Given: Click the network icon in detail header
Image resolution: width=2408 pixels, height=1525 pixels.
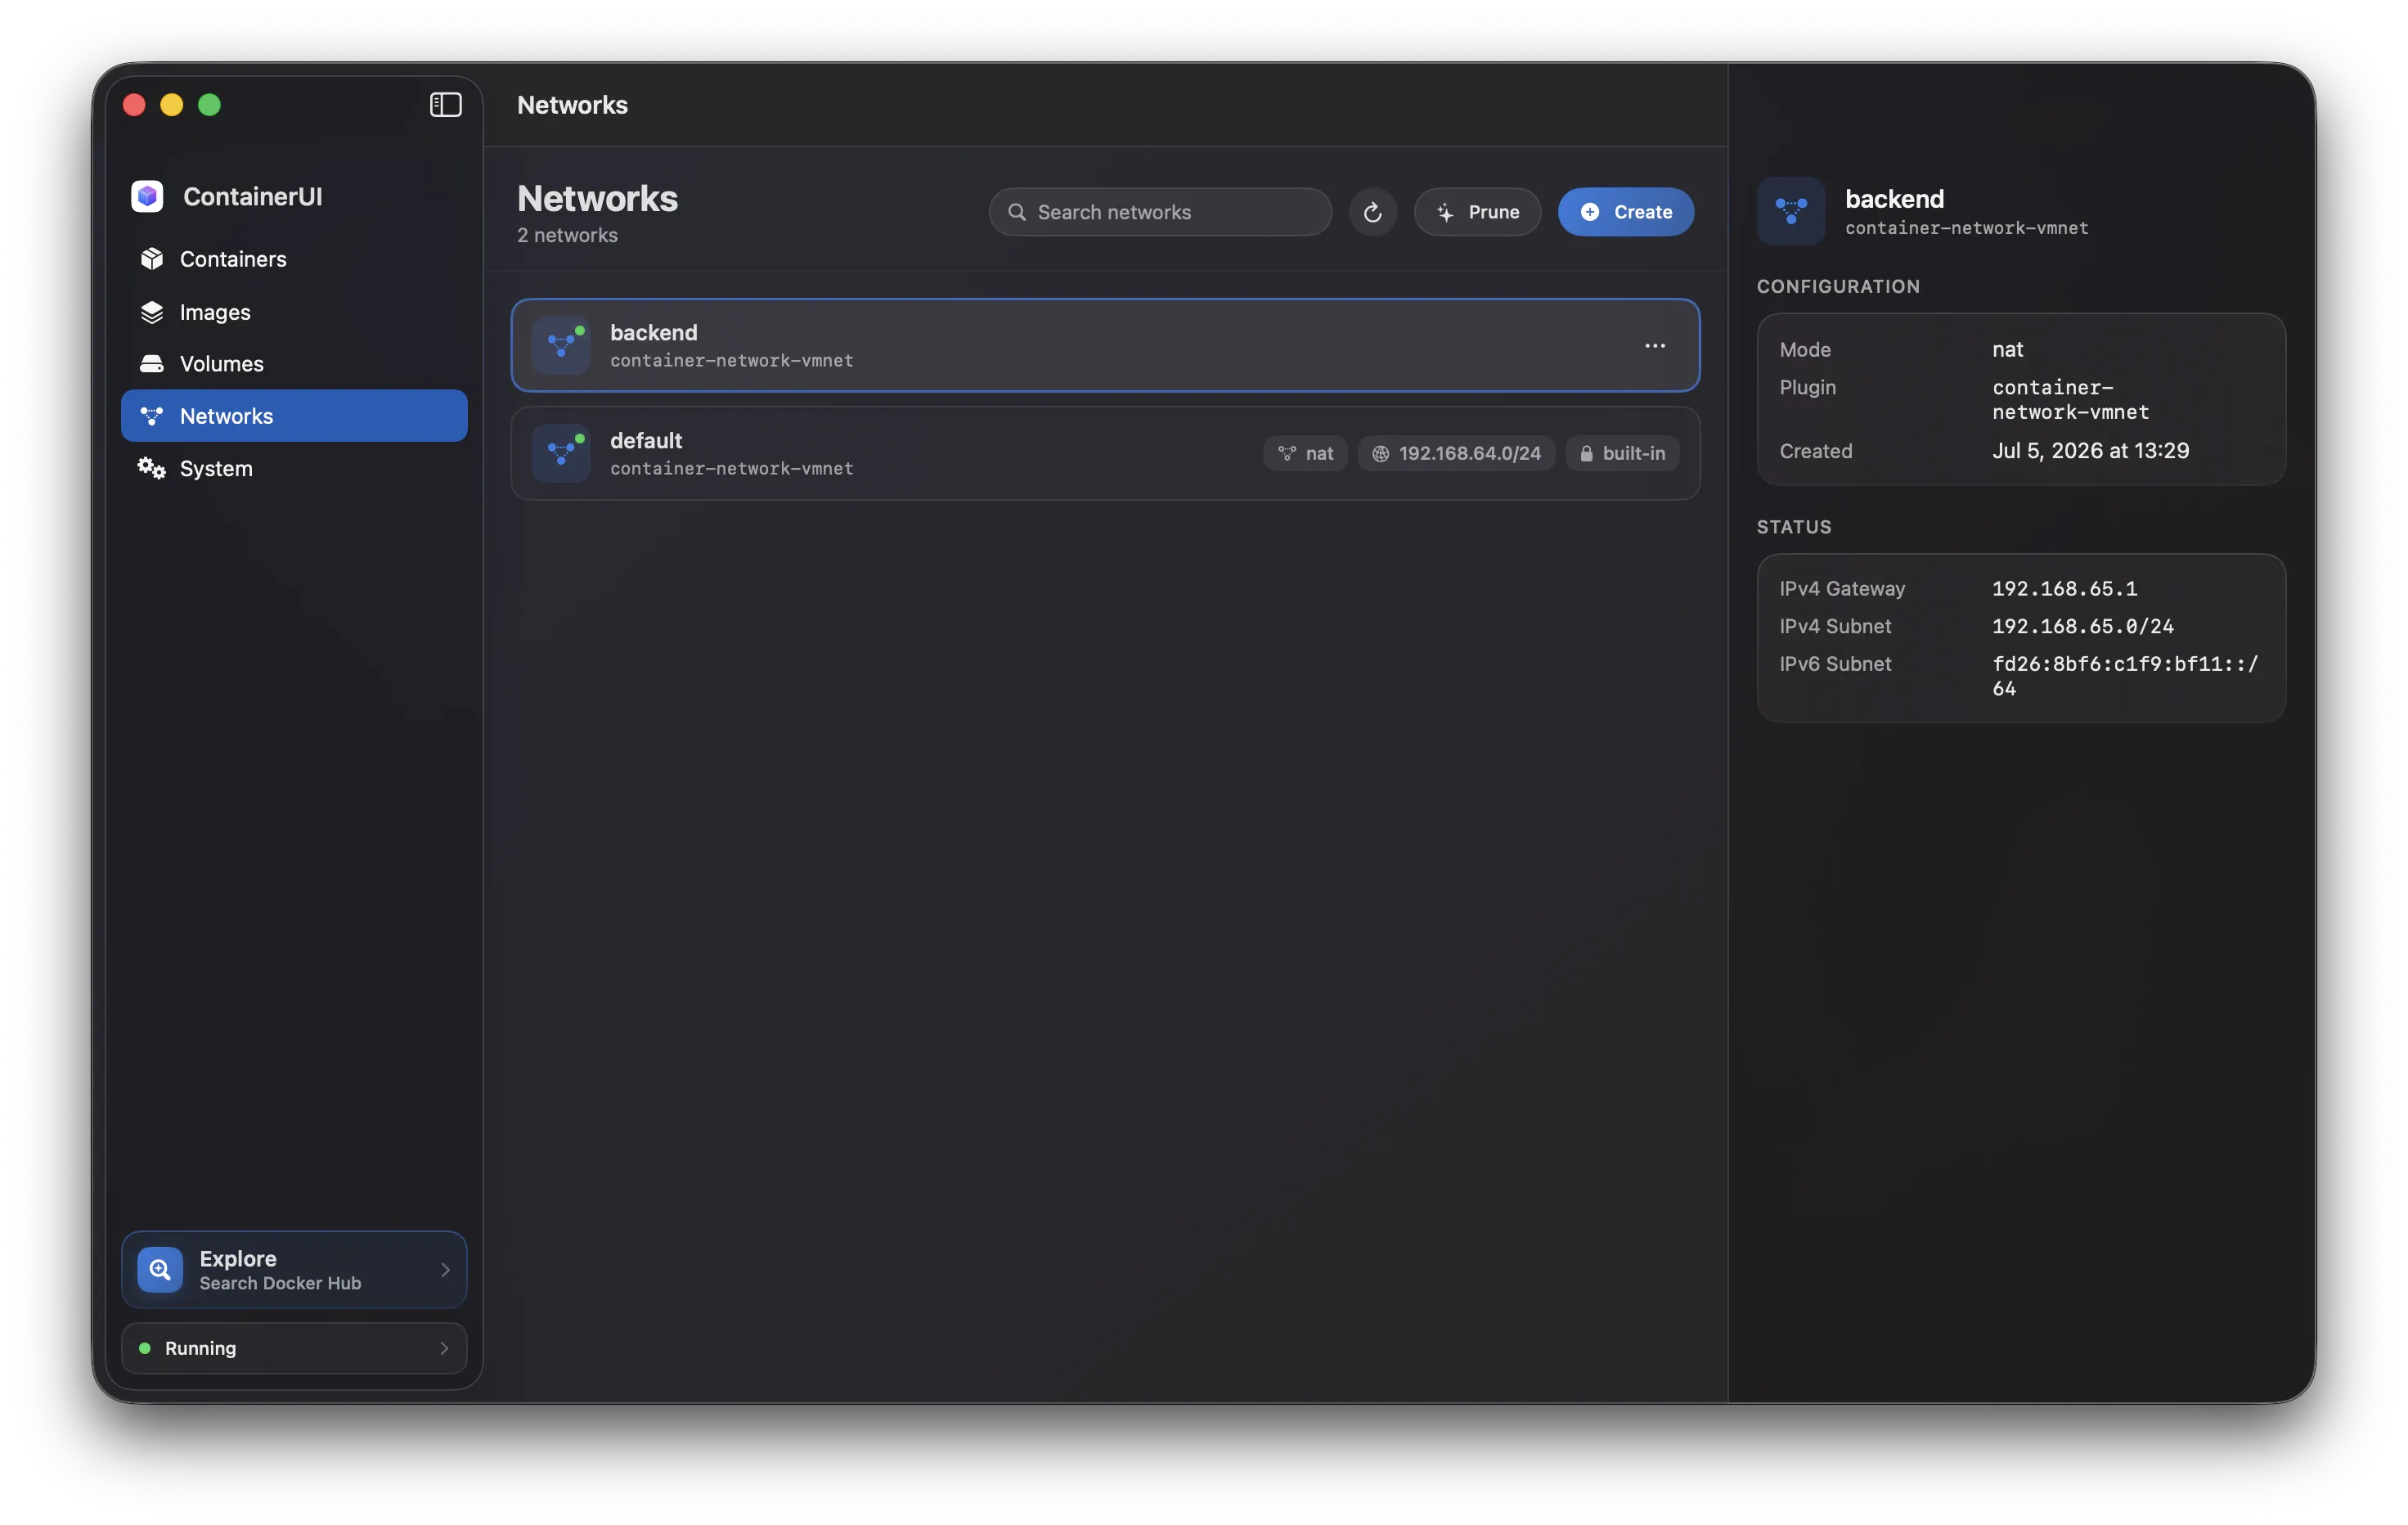Looking at the screenshot, I should [x=1791, y=211].
